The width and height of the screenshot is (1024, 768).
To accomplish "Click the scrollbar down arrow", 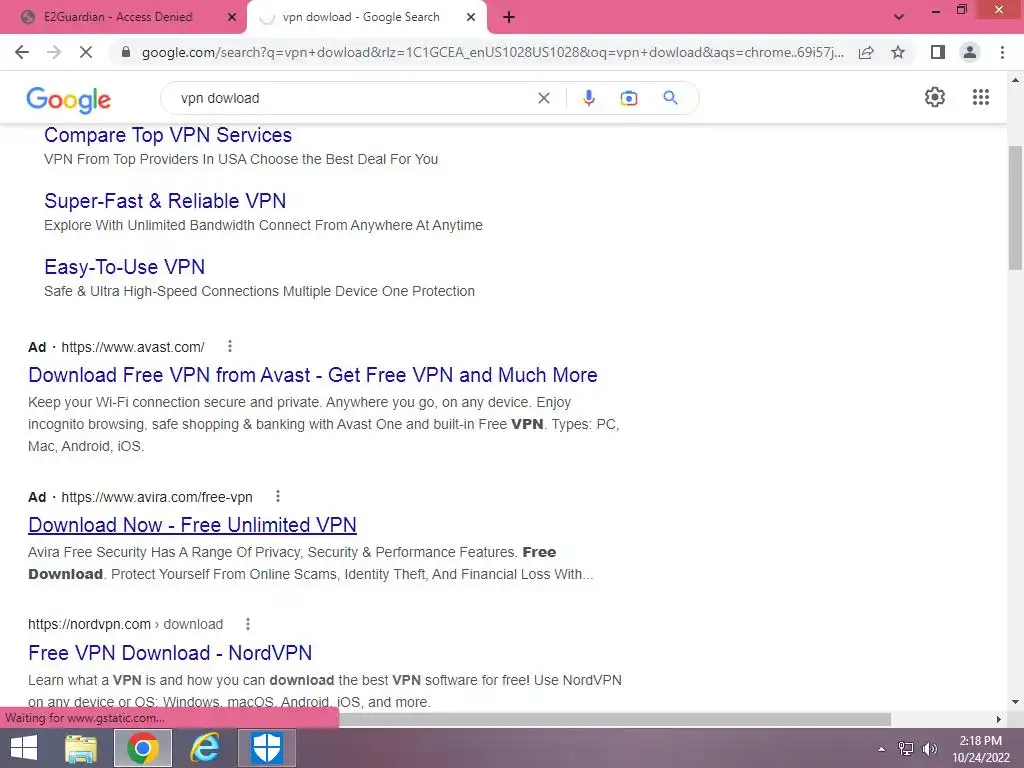I will coord(1015,703).
